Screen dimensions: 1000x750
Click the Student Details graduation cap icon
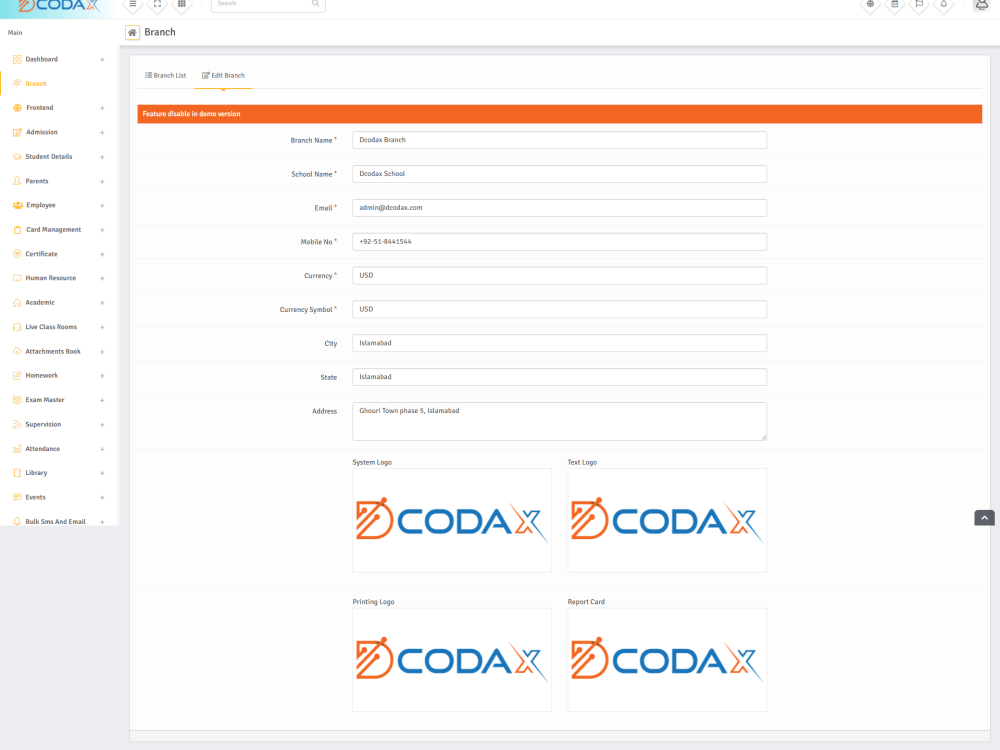pyautogui.click(x=17, y=156)
